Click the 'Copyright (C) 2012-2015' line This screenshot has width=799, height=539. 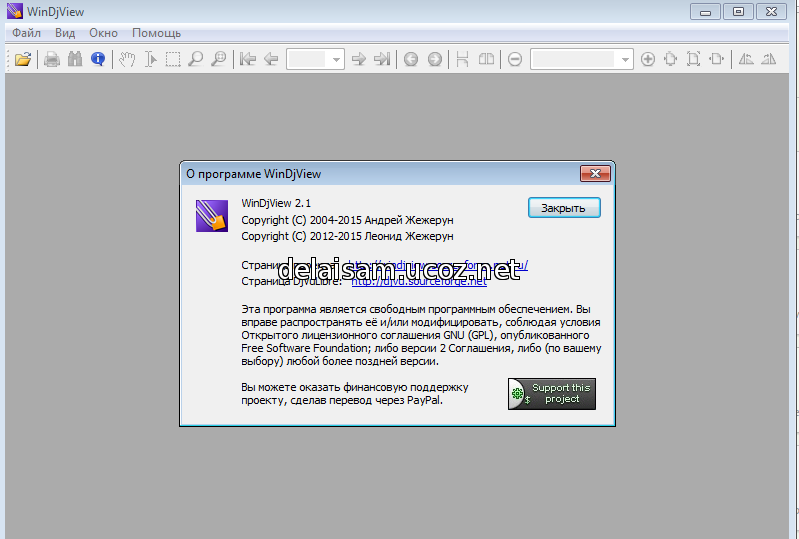click(347, 236)
